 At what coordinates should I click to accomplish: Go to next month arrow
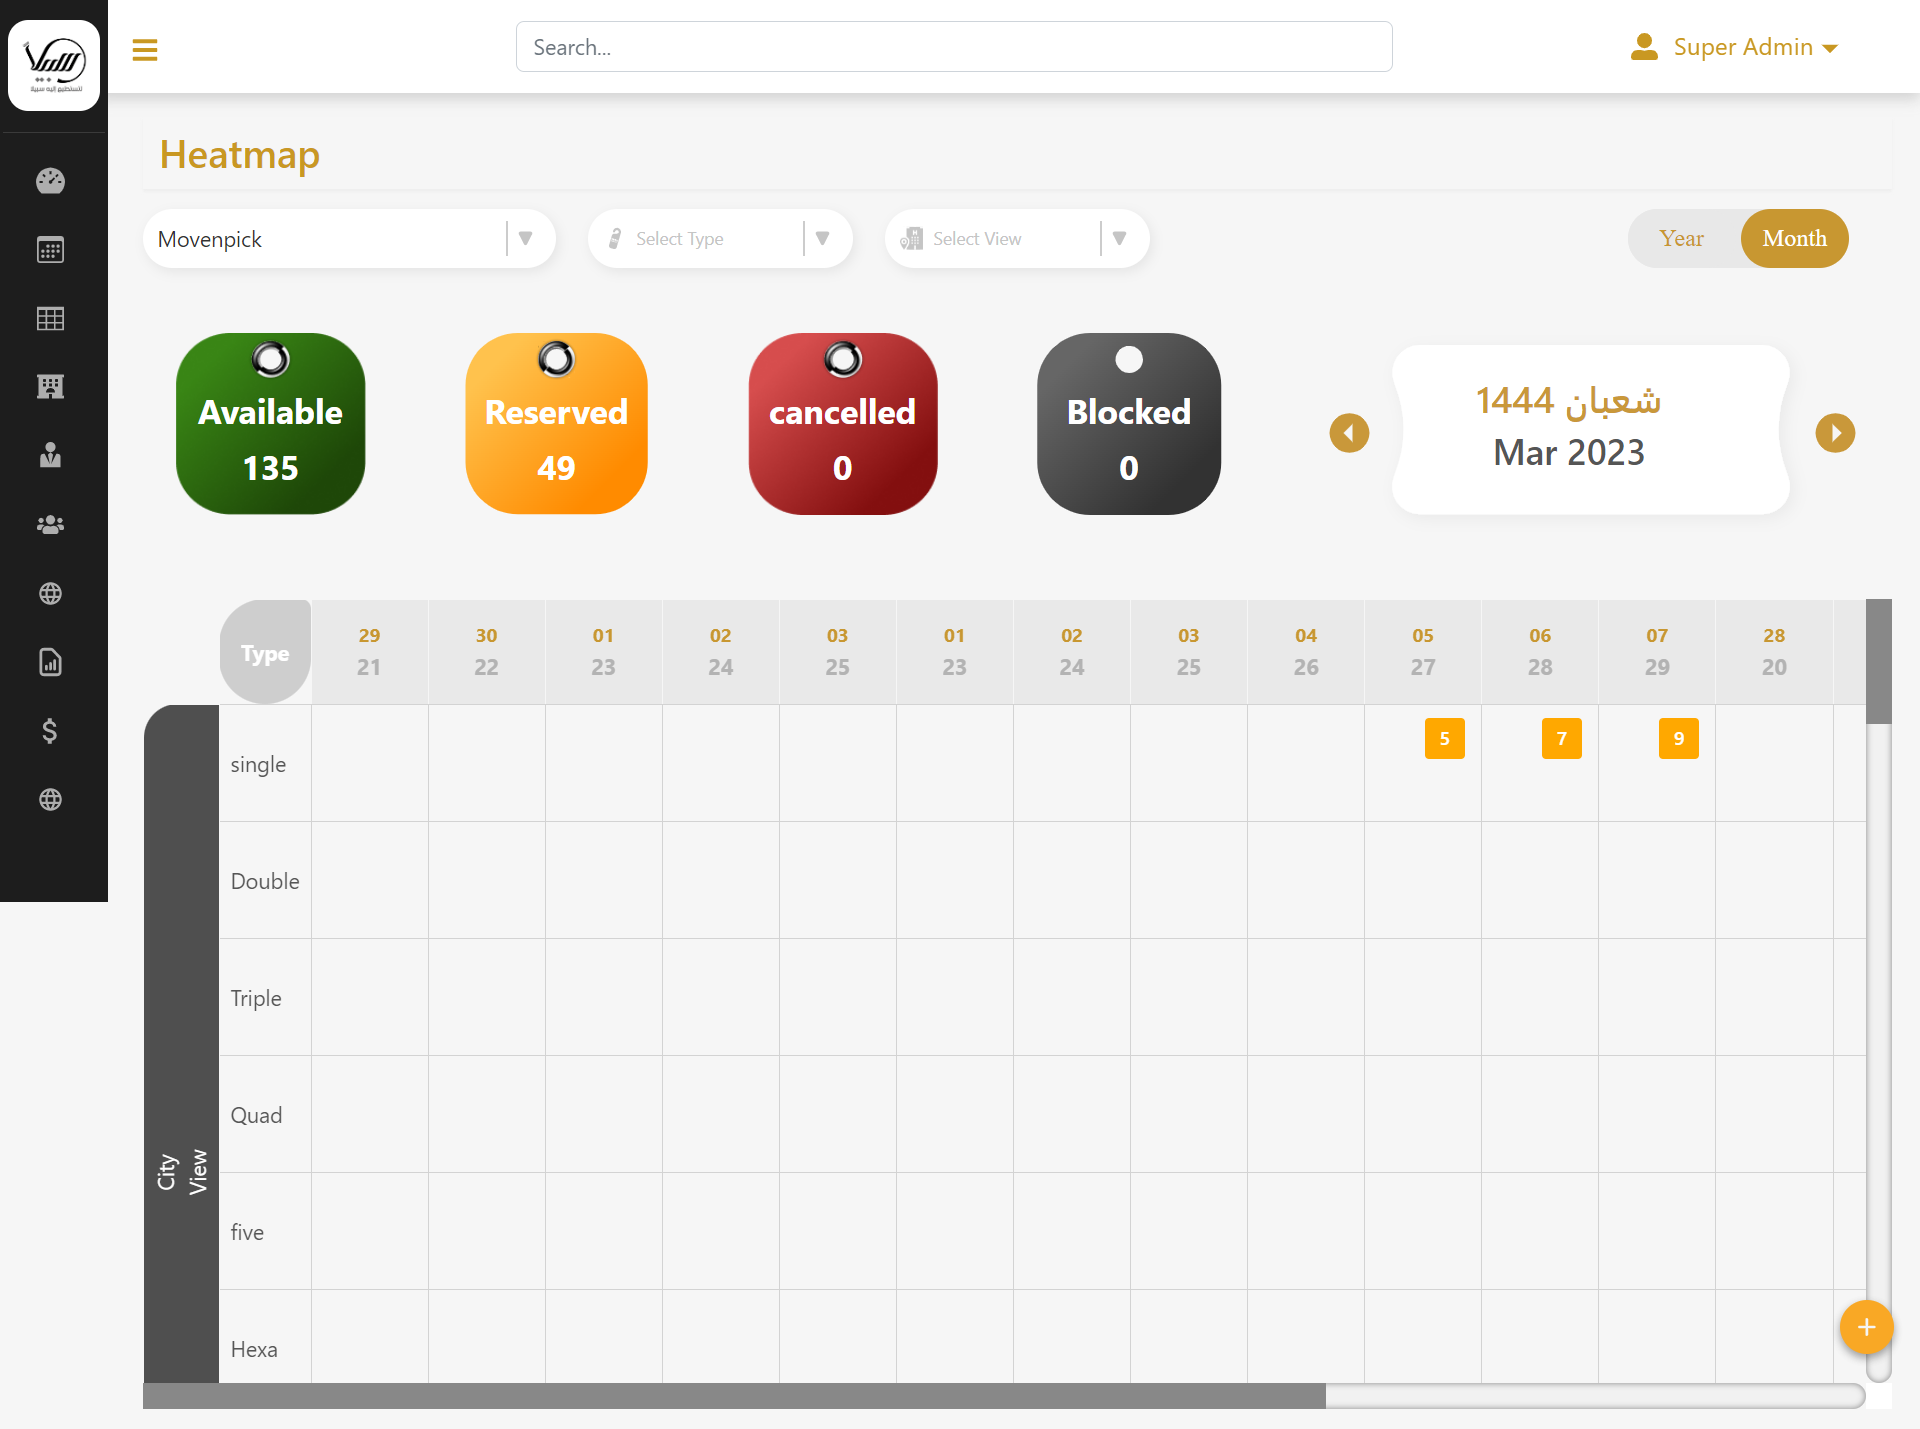[1835, 433]
